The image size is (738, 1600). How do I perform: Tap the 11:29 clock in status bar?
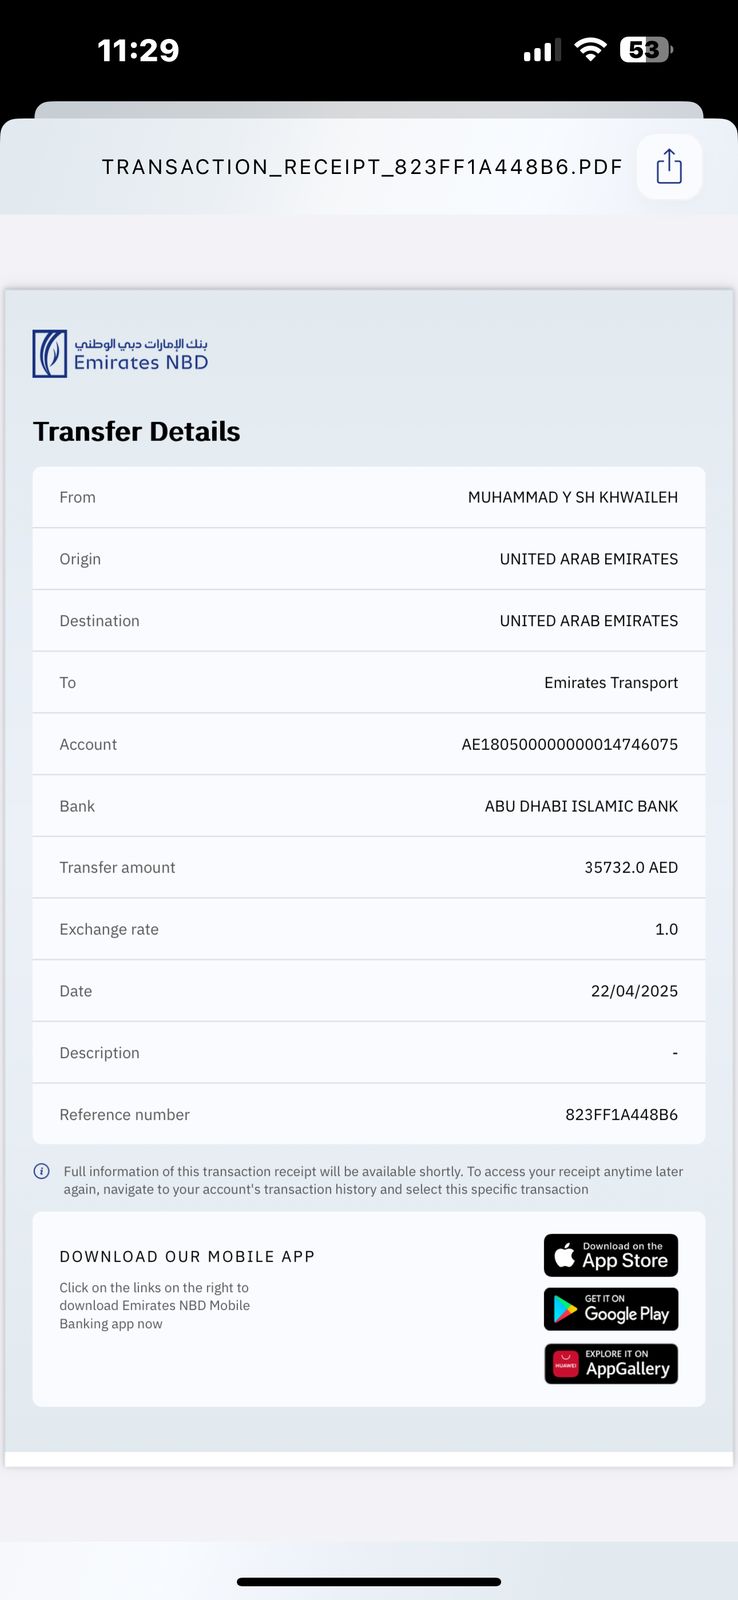138,50
